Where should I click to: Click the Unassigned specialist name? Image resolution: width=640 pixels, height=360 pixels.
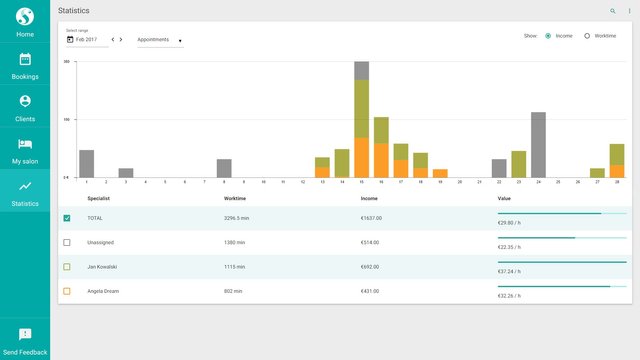click(x=100, y=242)
